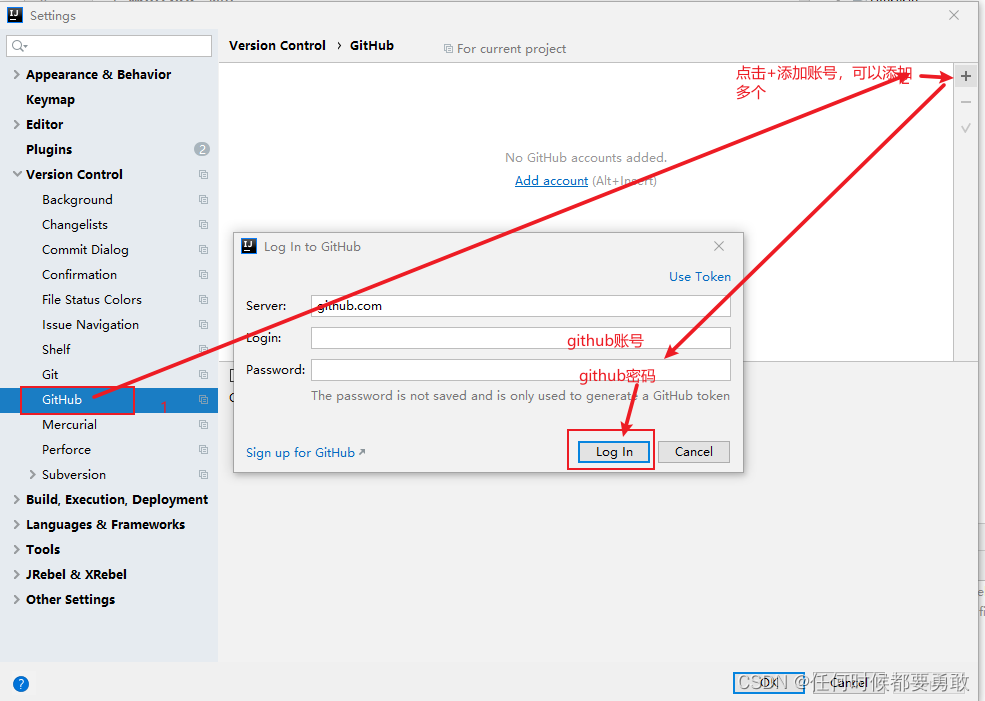985x701 pixels.
Task: Select Confirmation settings item
Action: (x=79, y=274)
